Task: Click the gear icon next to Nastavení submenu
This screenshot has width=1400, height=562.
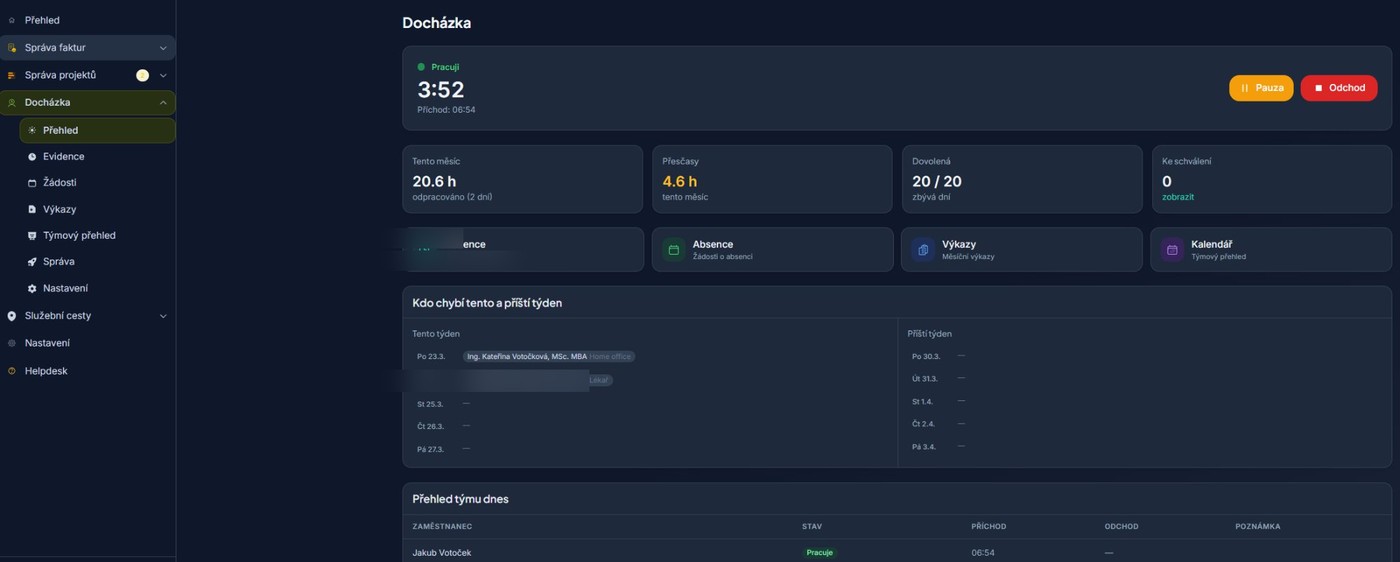Action: tap(32, 289)
